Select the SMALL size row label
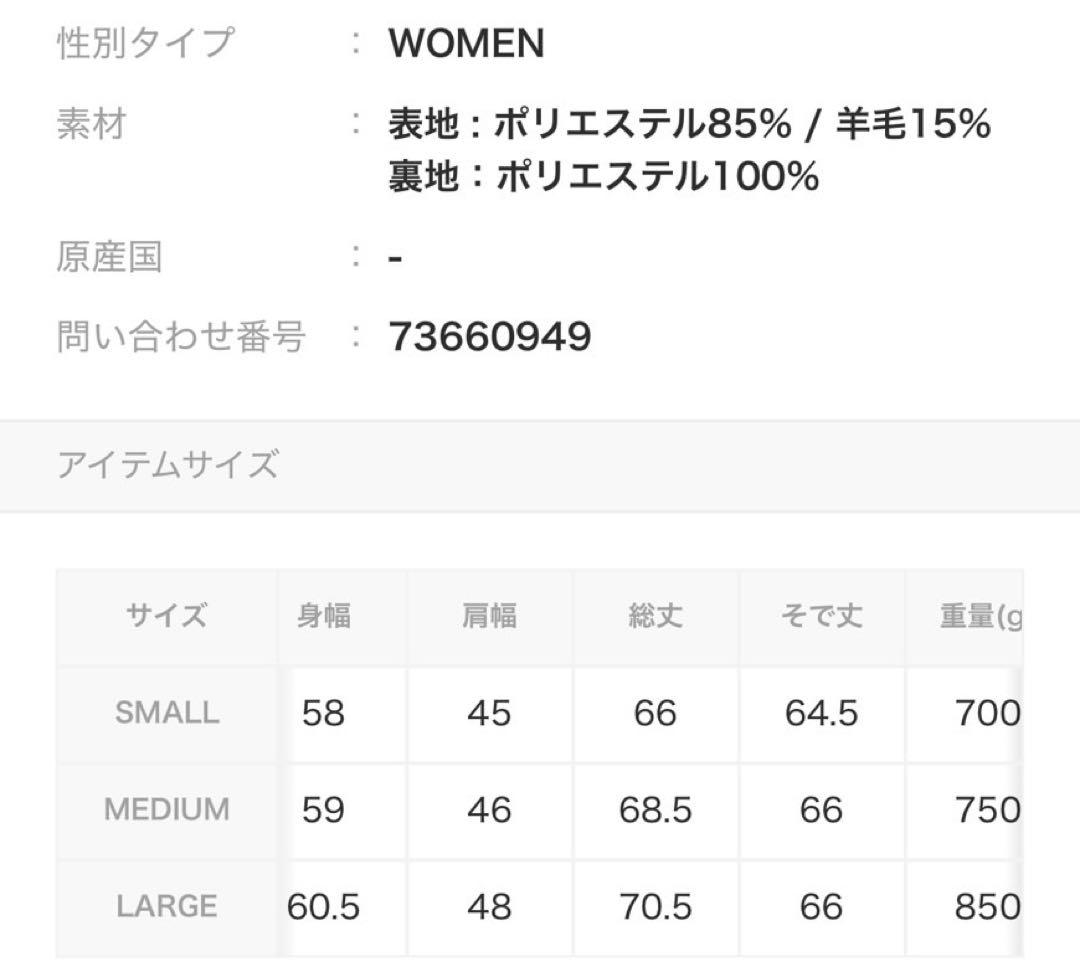This screenshot has height=960, width=1080. pyautogui.click(x=166, y=713)
